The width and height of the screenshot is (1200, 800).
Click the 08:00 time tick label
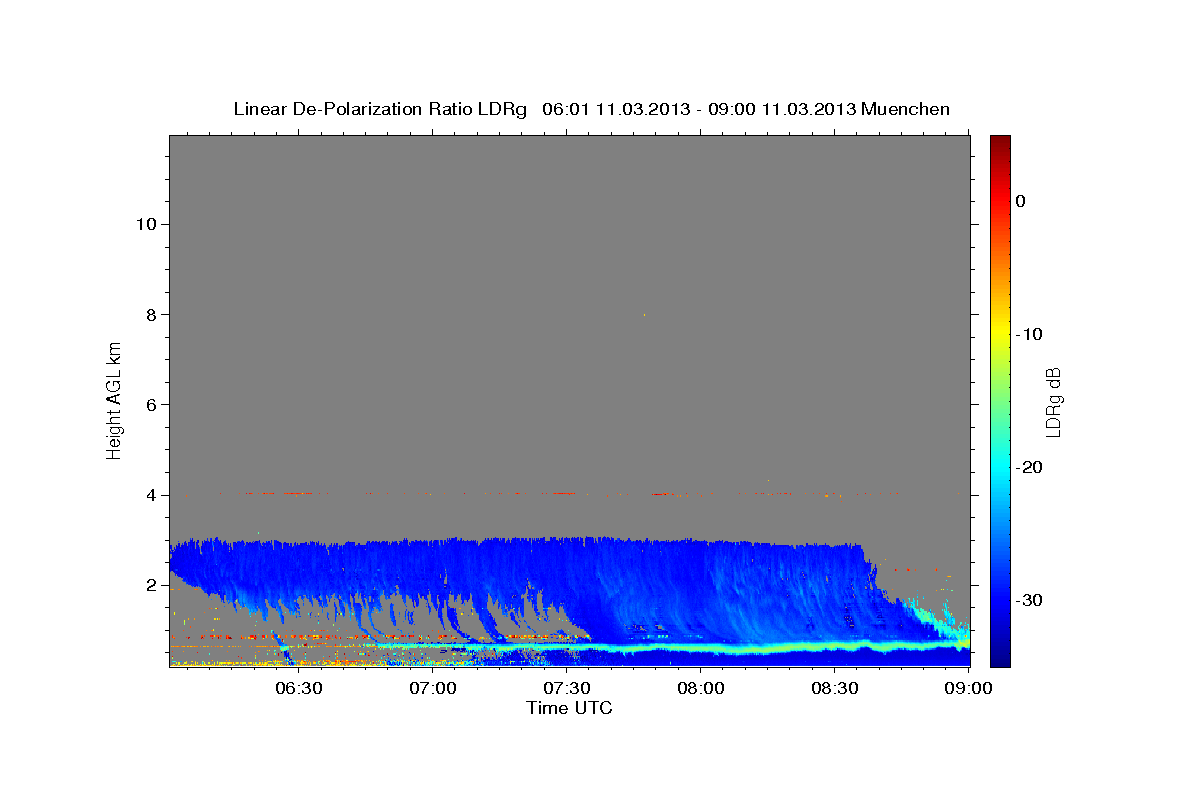coord(701,688)
